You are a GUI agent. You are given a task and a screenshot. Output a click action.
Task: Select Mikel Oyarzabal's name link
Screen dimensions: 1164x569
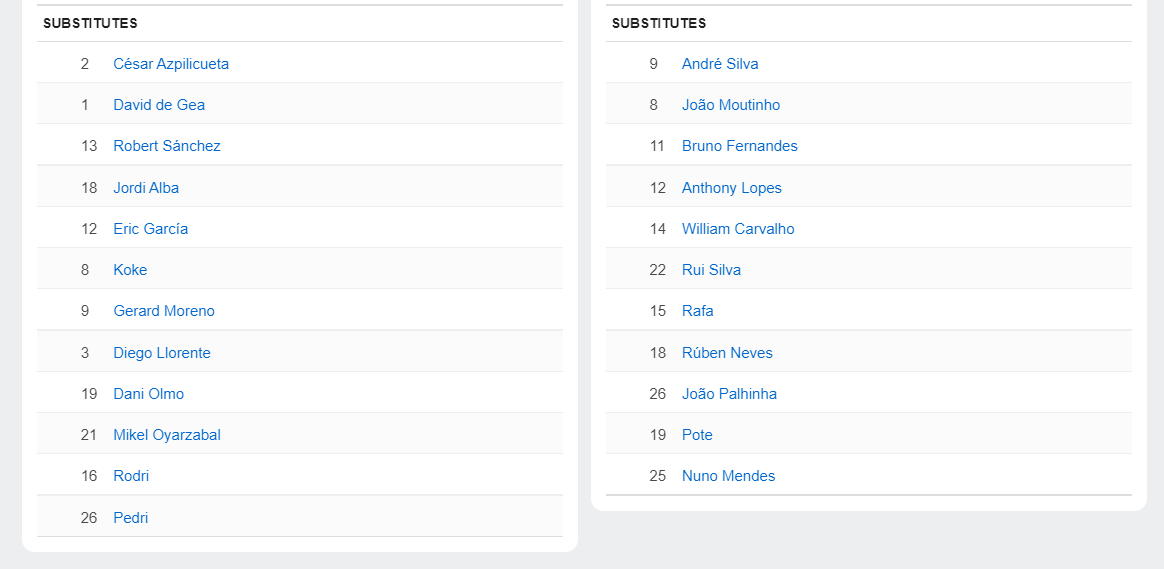pos(167,435)
